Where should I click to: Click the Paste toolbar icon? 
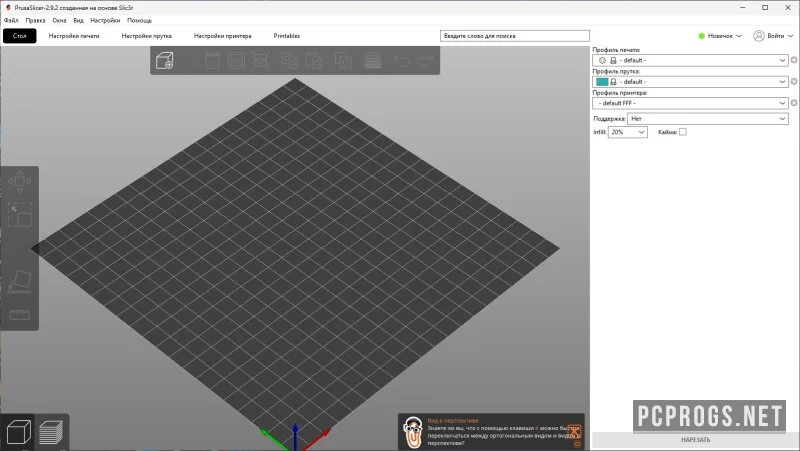click(x=314, y=60)
